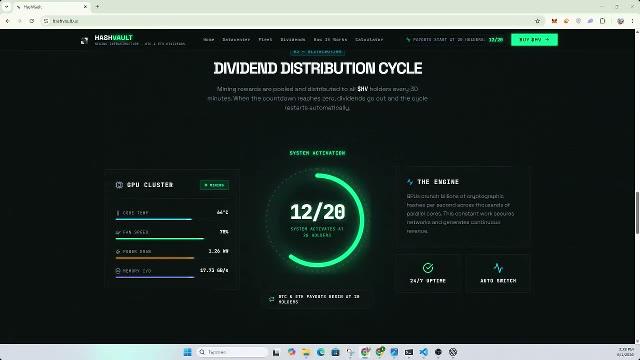Click the Auto Switch pulse icon
The image size is (640, 360).
pos(498,268)
